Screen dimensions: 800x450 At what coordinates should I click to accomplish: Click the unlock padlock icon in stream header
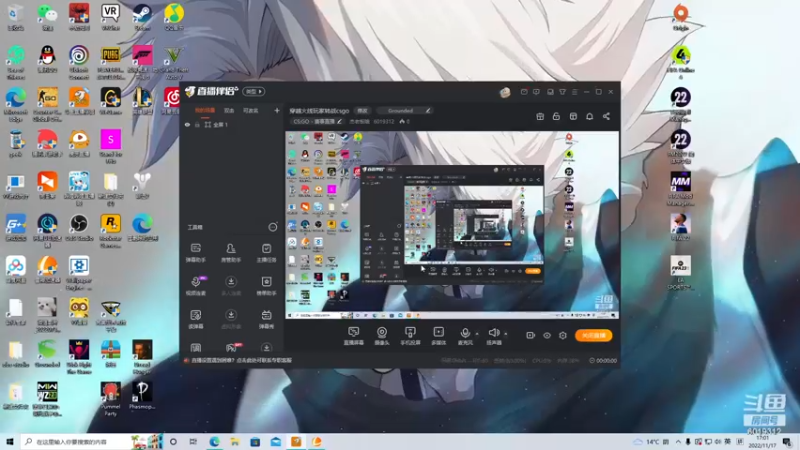(x=556, y=116)
